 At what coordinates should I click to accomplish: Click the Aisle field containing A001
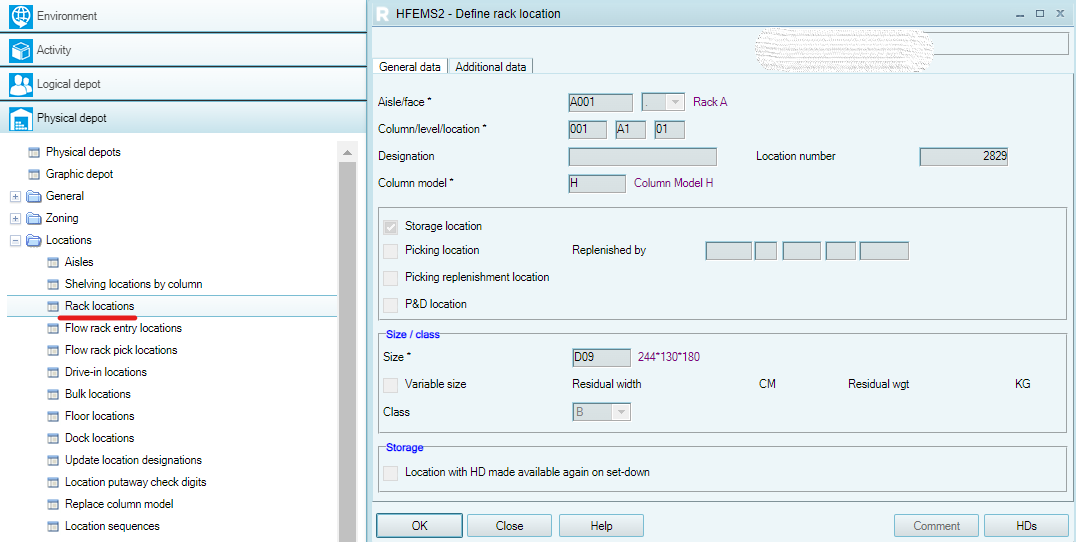pyautogui.click(x=600, y=102)
